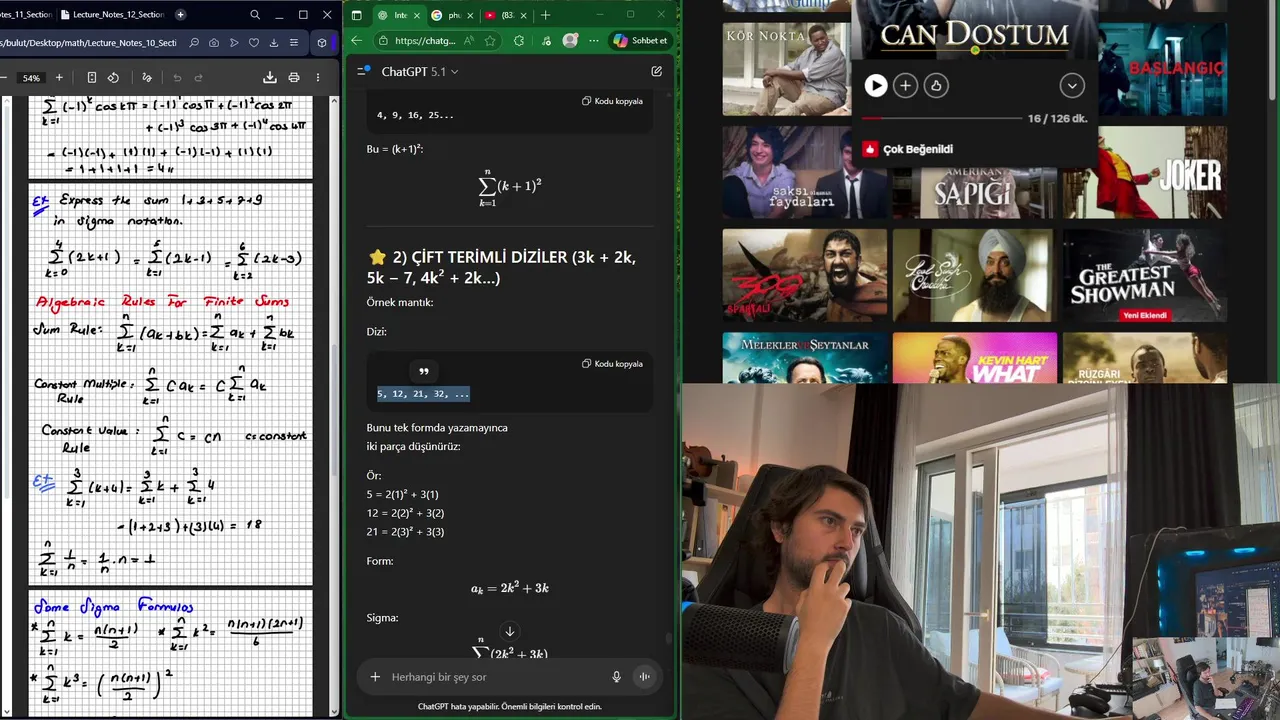Open The Greatest Showman thumbnail
The height and width of the screenshot is (720, 1280).
tap(1144, 276)
